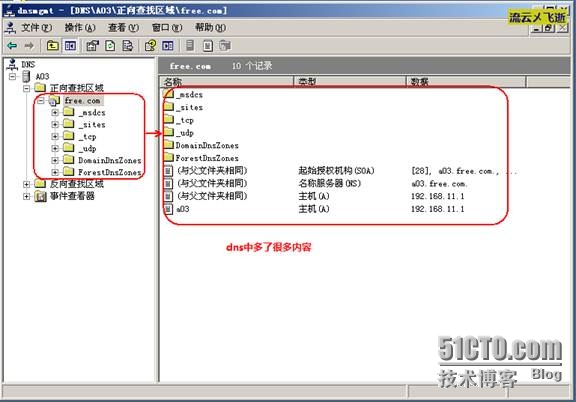Select 正向查找区域 in the tree

pos(76,88)
